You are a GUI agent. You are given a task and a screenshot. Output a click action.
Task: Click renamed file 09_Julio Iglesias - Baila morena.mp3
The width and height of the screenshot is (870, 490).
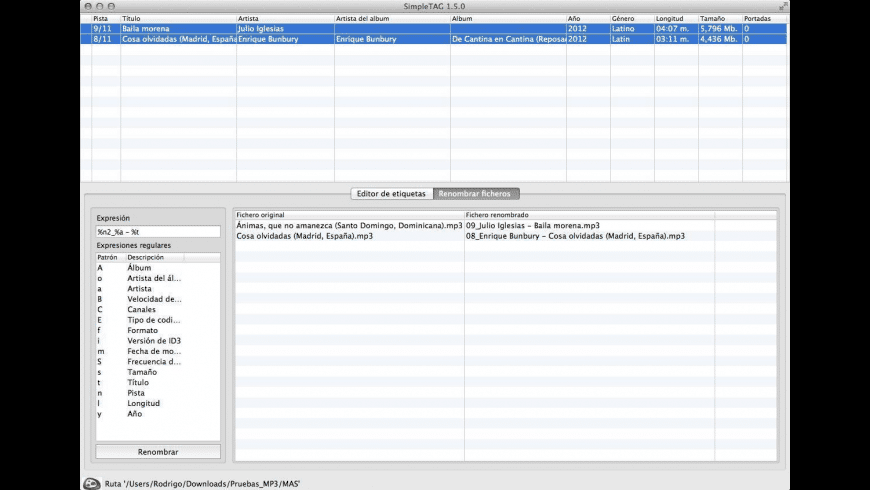533,225
